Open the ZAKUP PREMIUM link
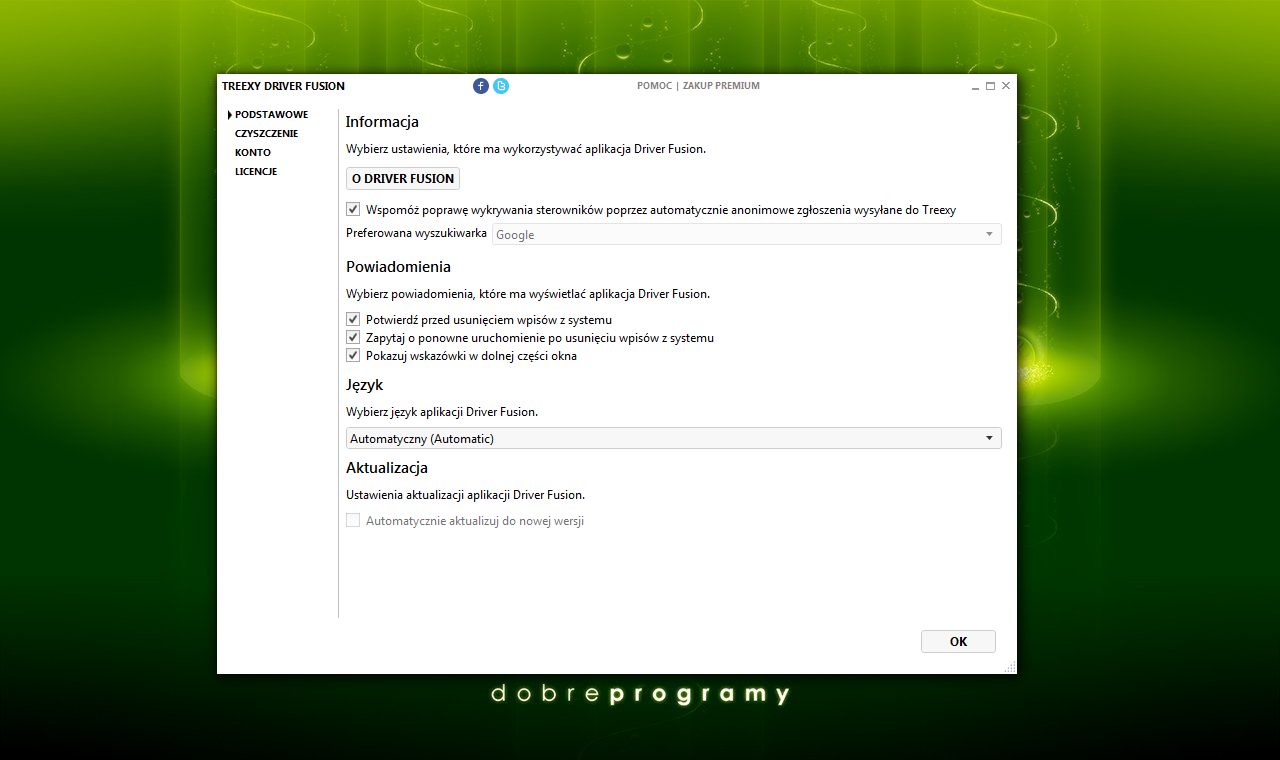The width and height of the screenshot is (1280, 760). pyautogui.click(x=721, y=86)
